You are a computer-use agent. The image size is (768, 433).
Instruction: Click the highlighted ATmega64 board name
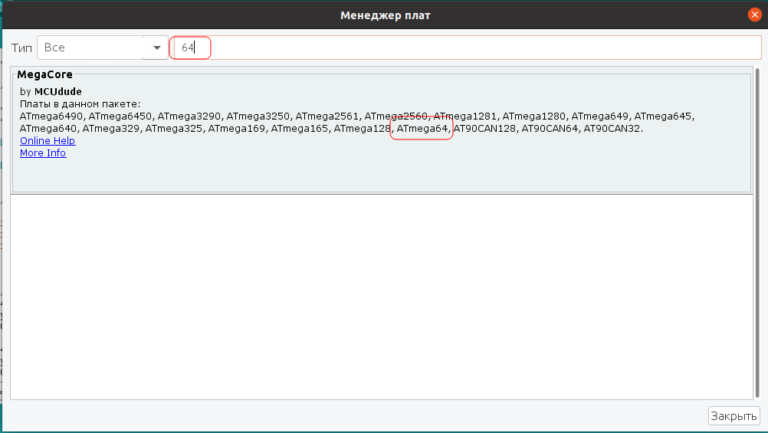422,129
